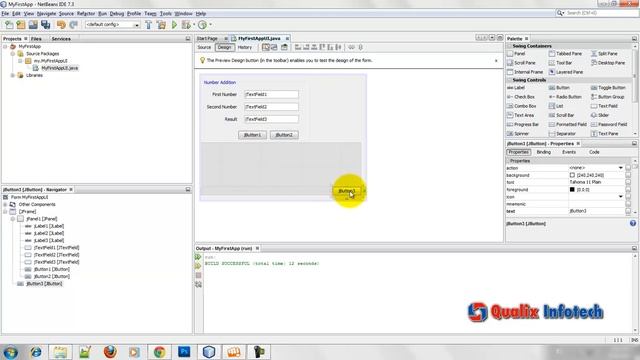Build the project with hammer icon

click(x=149, y=25)
